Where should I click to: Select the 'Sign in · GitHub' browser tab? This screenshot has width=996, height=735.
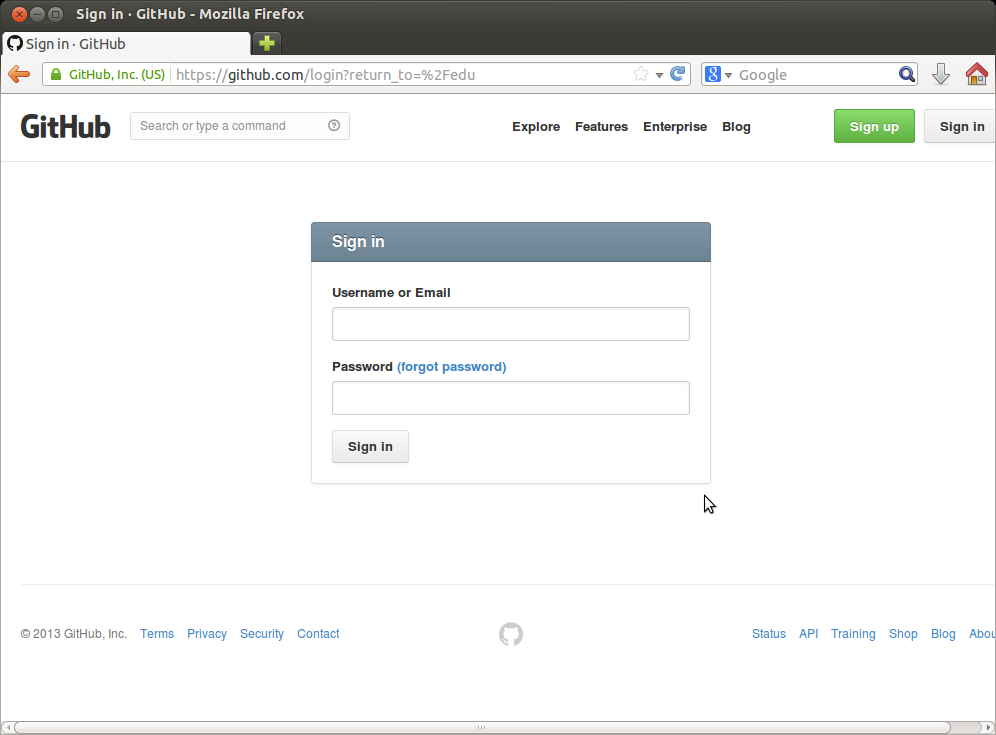coord(126,44)
